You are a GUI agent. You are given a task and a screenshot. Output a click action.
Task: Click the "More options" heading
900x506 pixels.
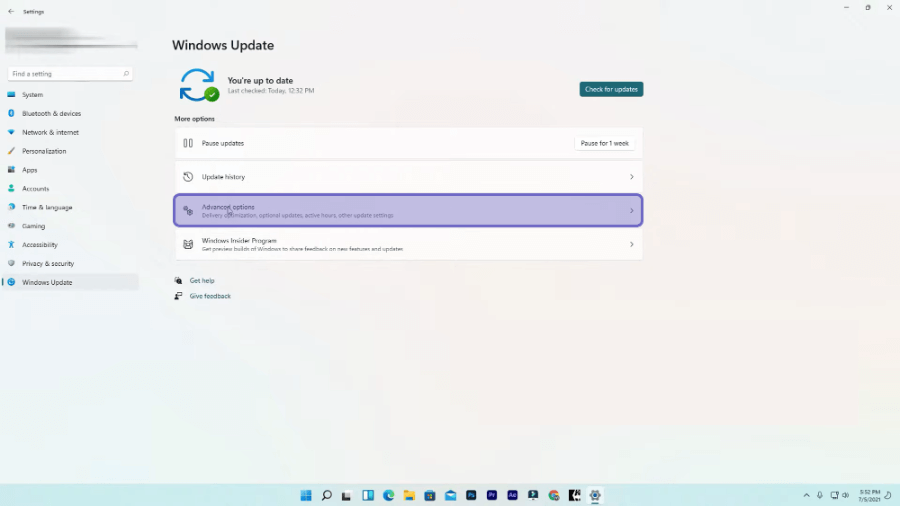195,119
